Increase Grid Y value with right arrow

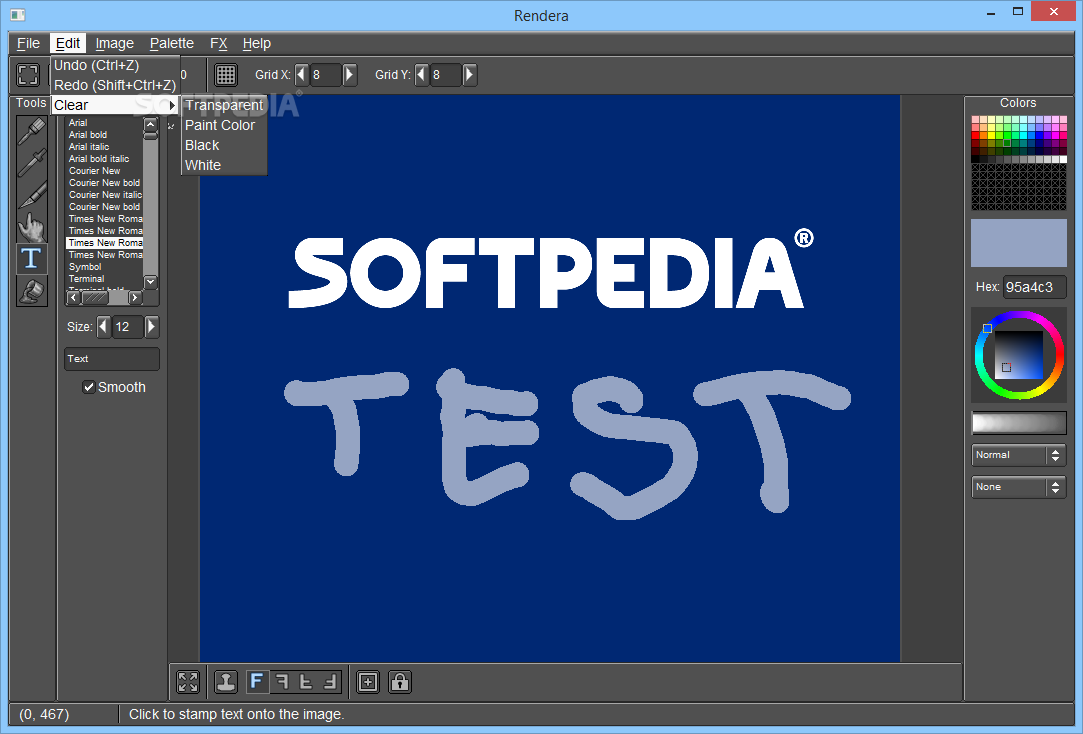[470, 75]
